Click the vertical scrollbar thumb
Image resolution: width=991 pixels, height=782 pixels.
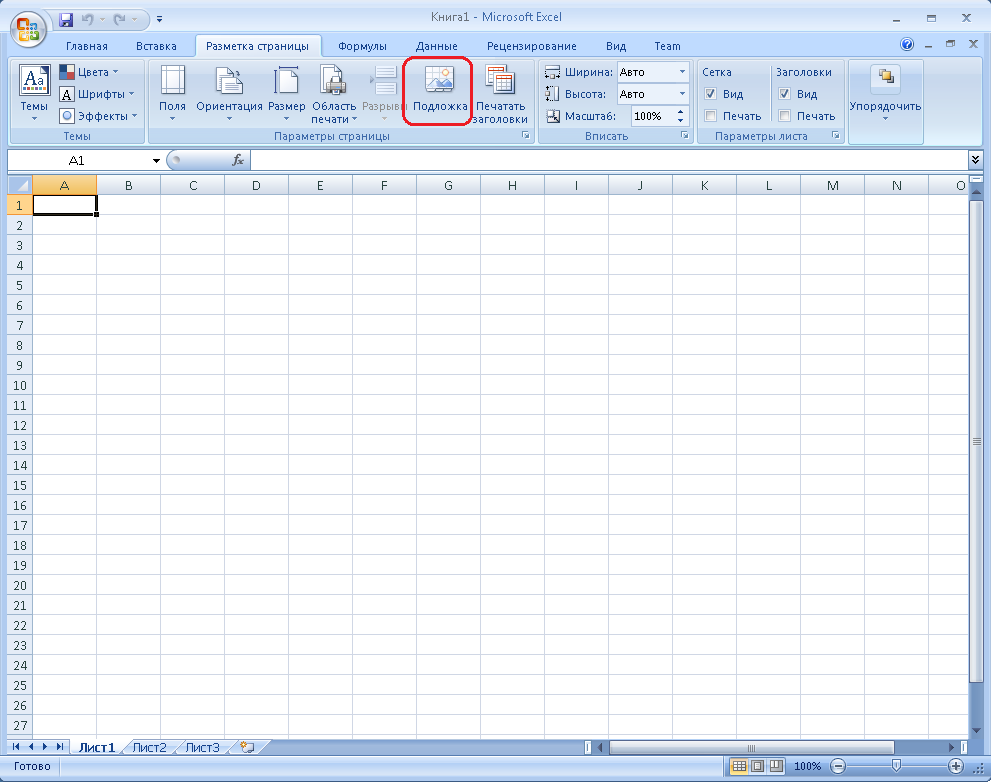point(976,441)
